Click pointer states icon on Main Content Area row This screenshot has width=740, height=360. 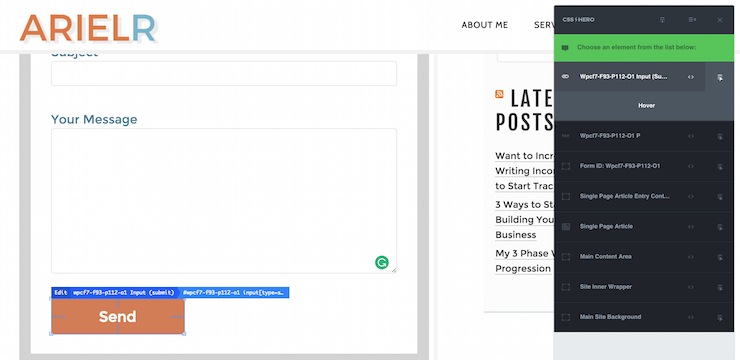720,257
